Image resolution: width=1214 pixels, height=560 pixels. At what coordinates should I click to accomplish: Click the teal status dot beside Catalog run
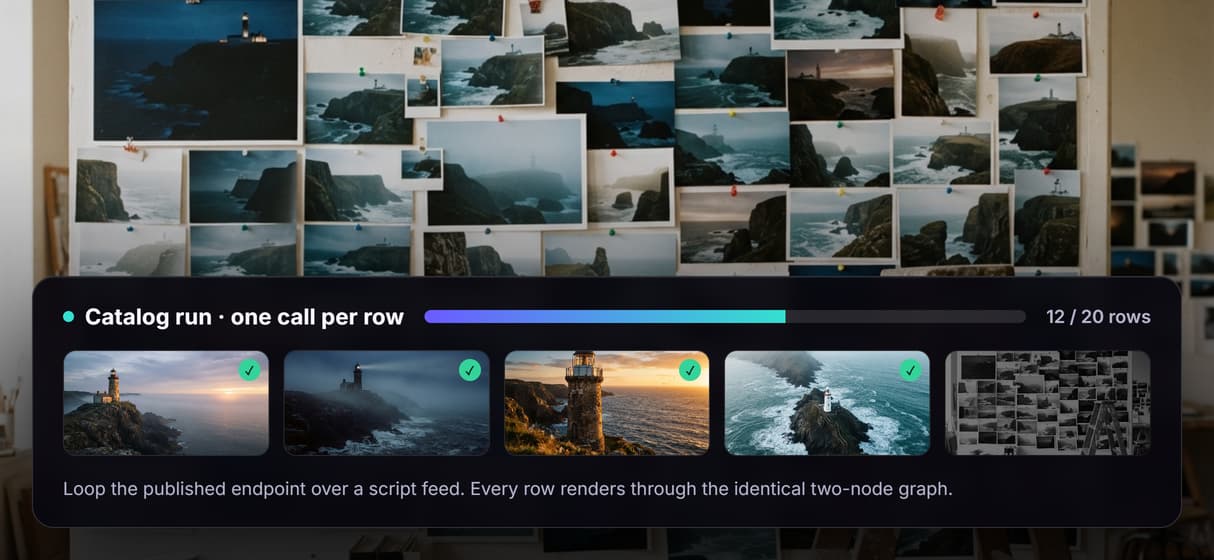coord(68,317)
